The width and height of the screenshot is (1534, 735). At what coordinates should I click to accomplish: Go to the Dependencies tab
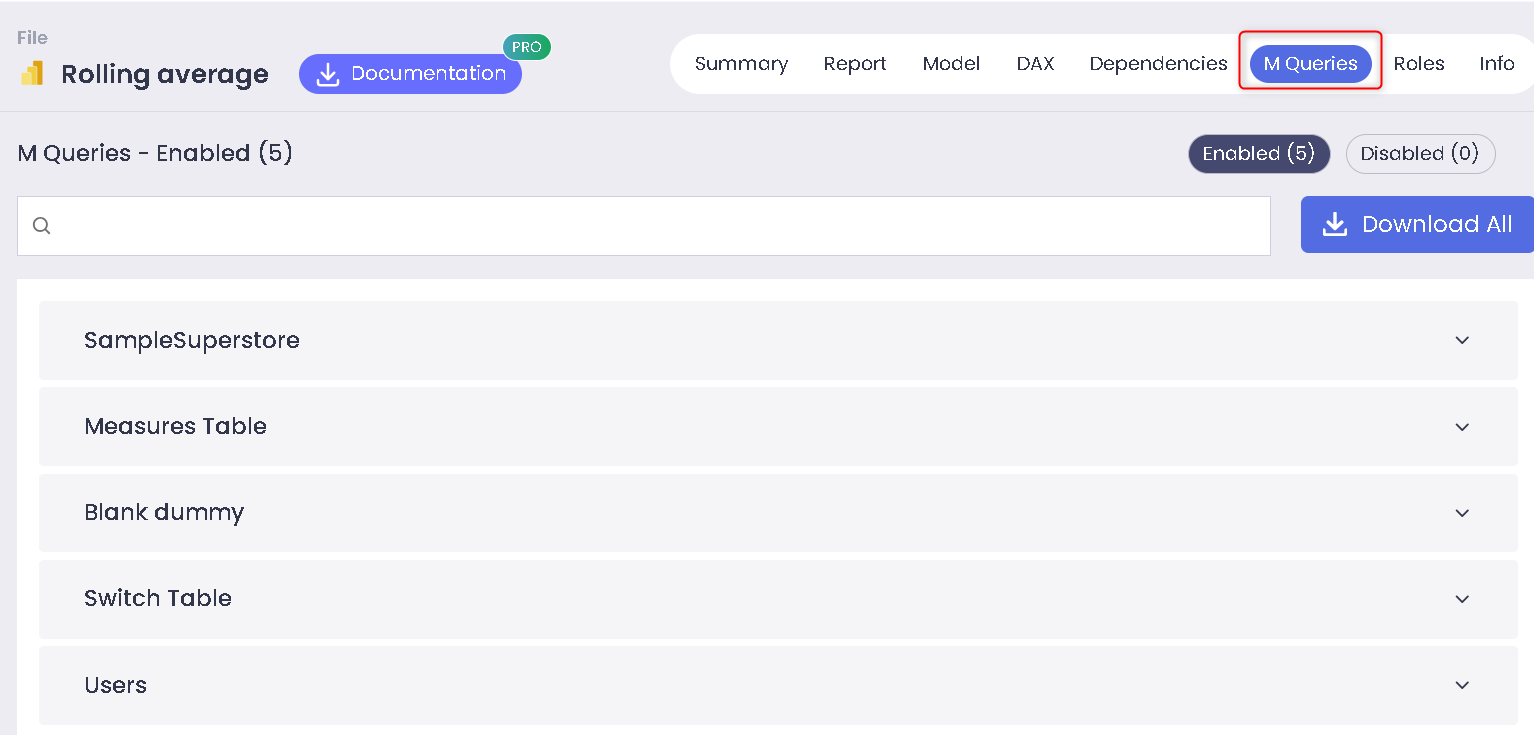pyautogui.click(x=1158, y=64)
